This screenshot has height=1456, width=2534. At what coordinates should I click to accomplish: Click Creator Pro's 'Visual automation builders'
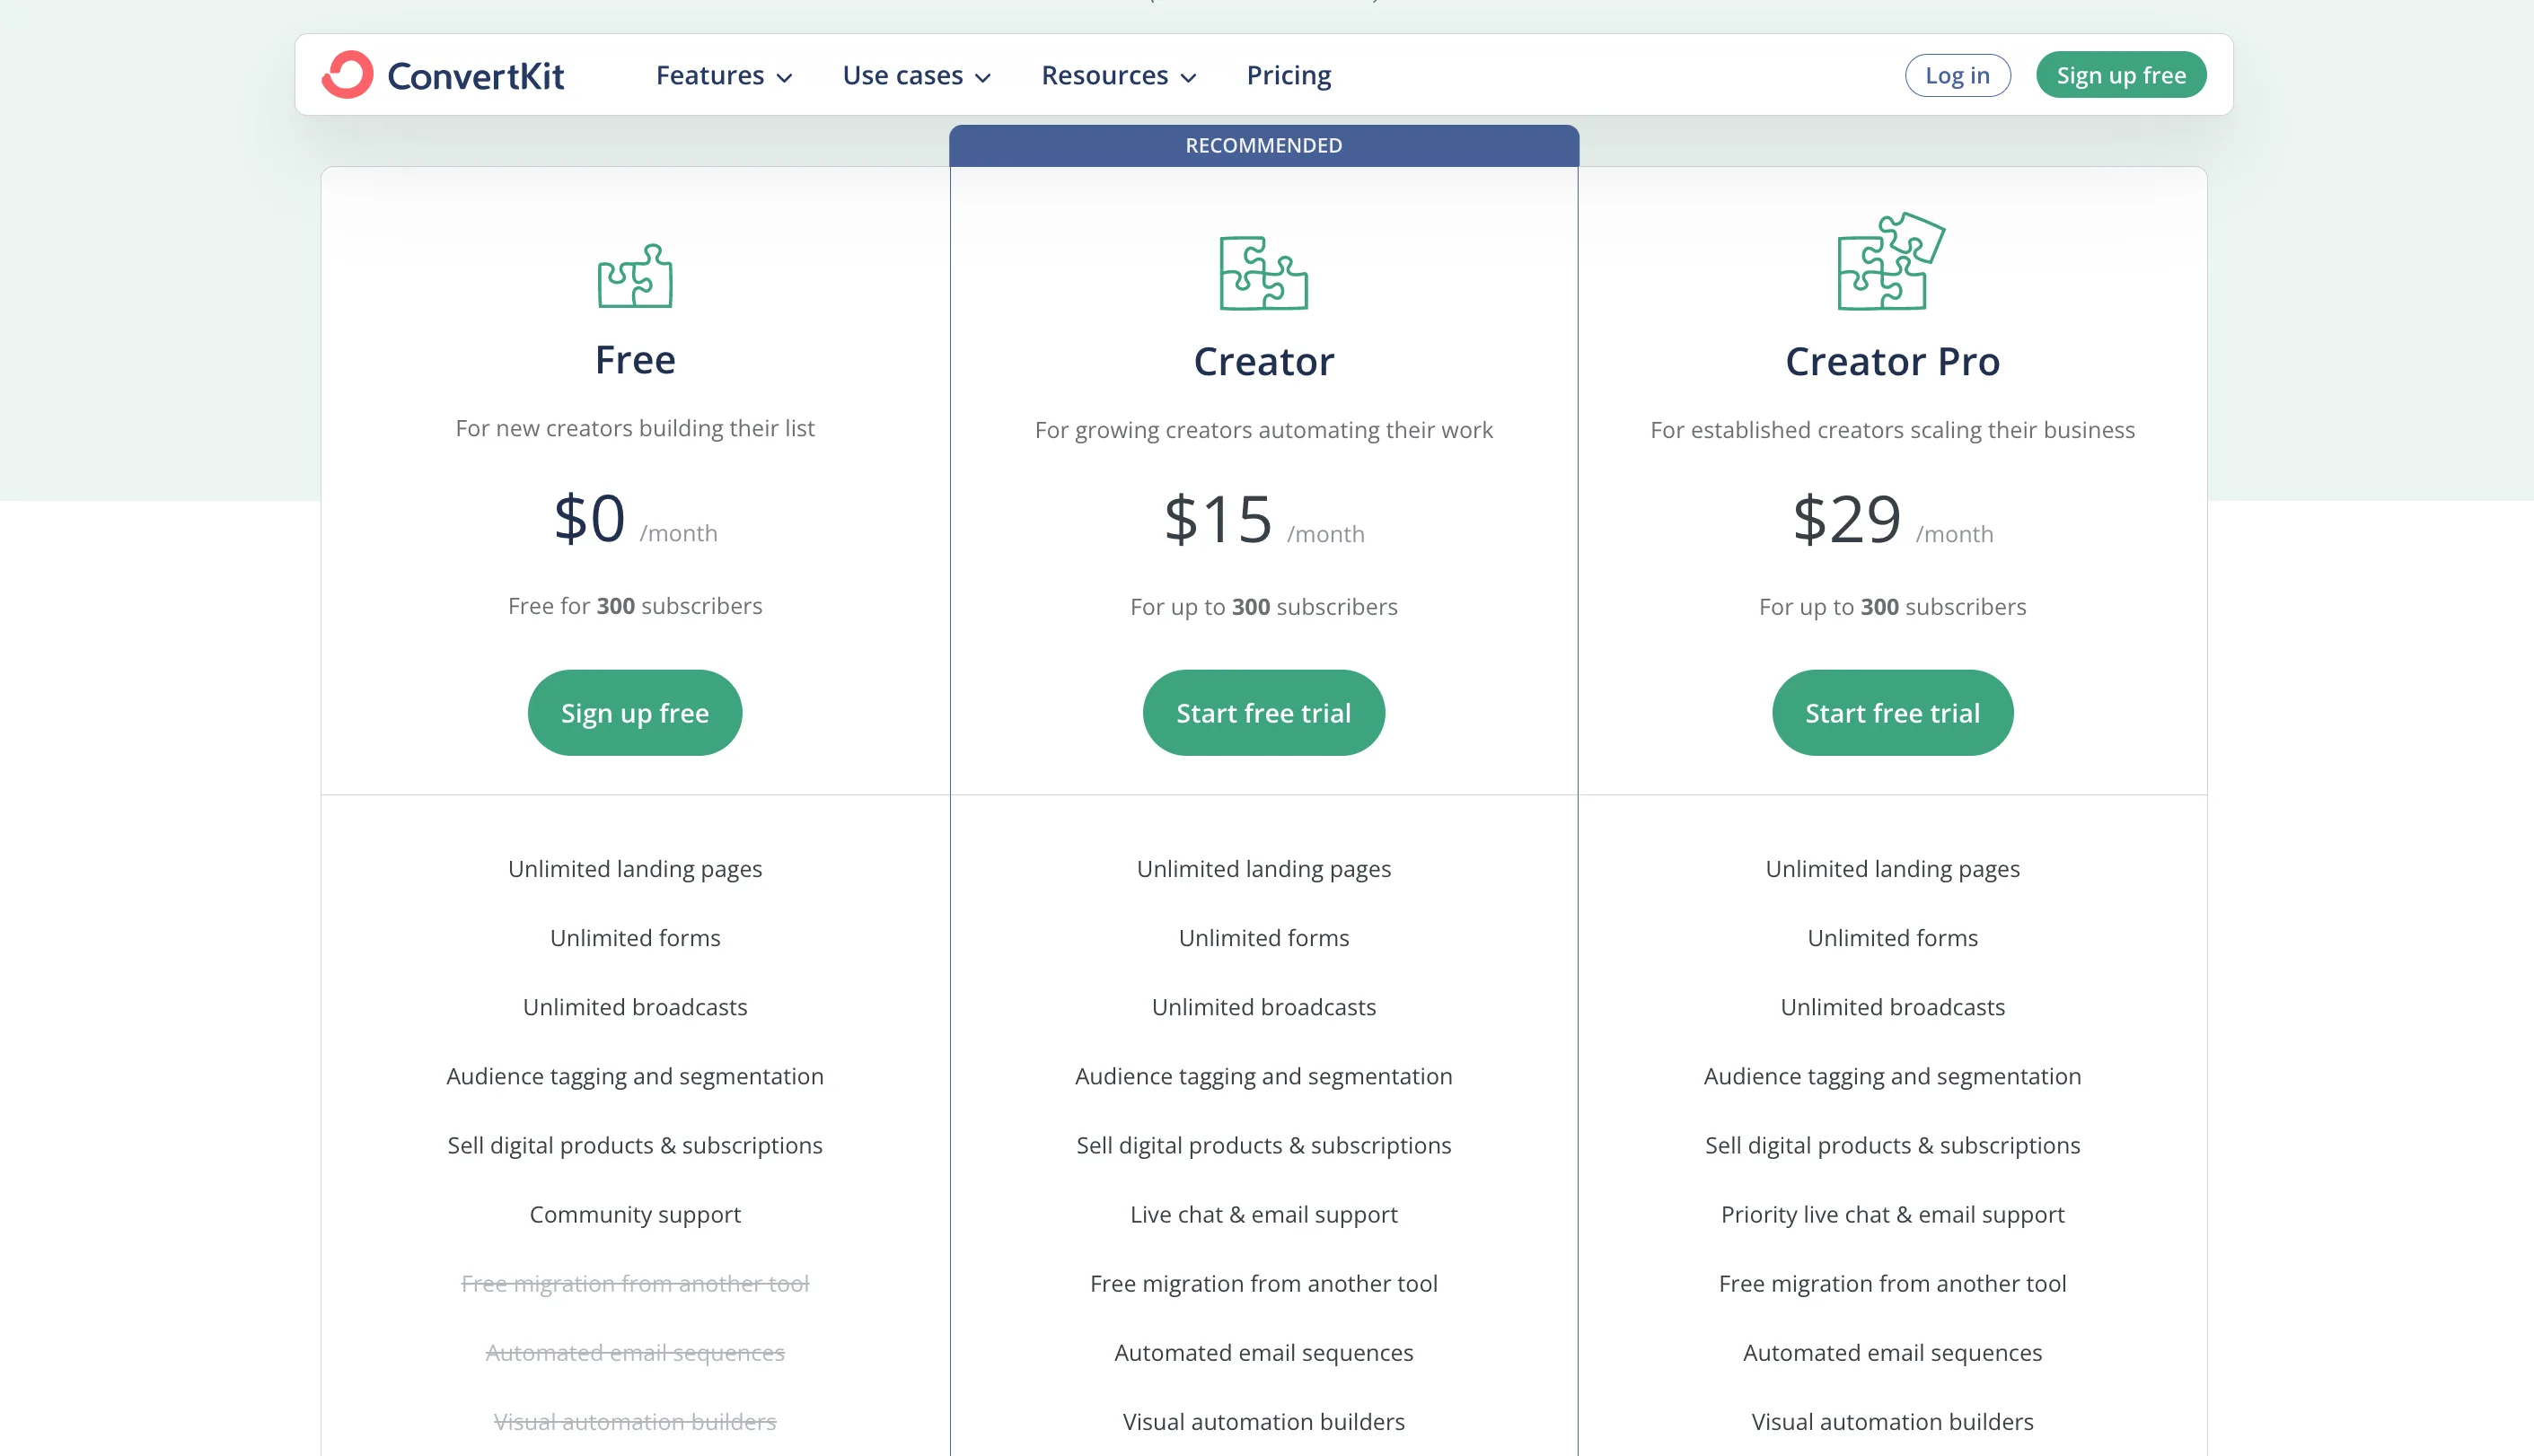point(1892,1422)
